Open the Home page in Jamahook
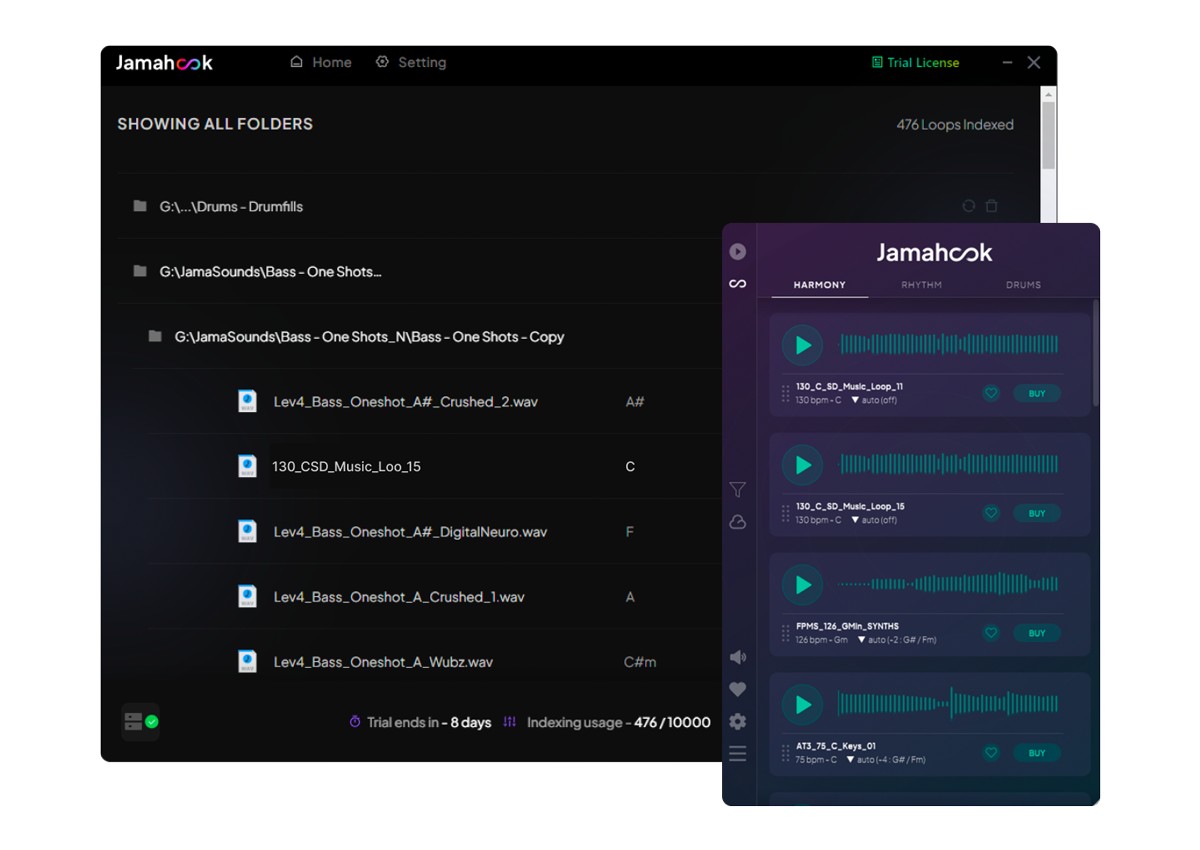 (x=320, y=62)
